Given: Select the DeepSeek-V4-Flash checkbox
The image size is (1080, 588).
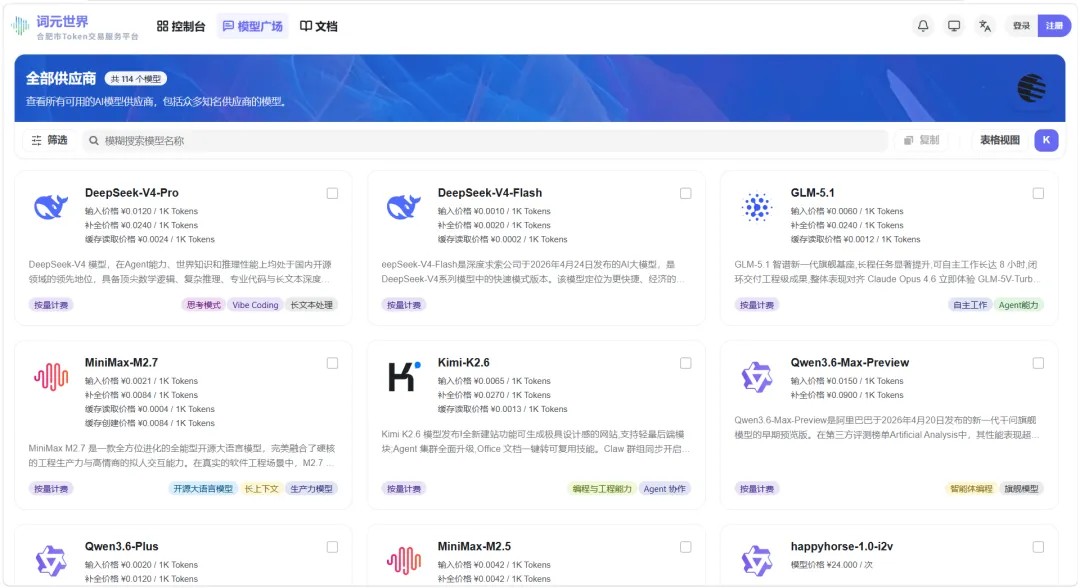Looking at the screenshot, I should 685,193.
